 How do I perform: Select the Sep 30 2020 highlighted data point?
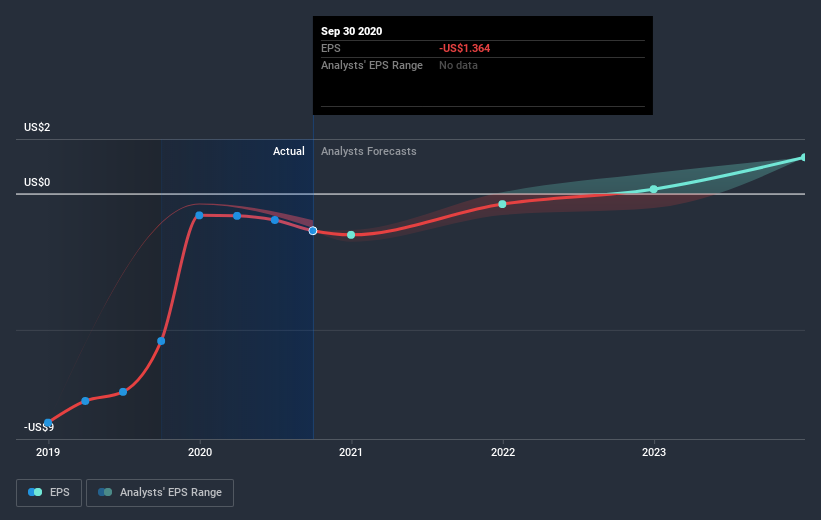point(313,231)
